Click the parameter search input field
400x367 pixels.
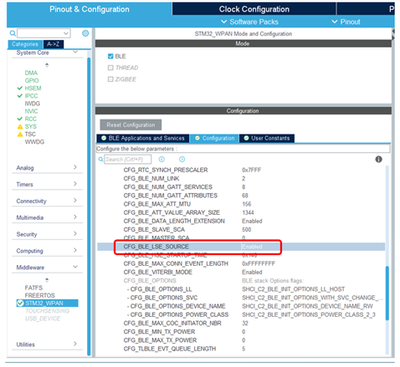click(128, 159)
